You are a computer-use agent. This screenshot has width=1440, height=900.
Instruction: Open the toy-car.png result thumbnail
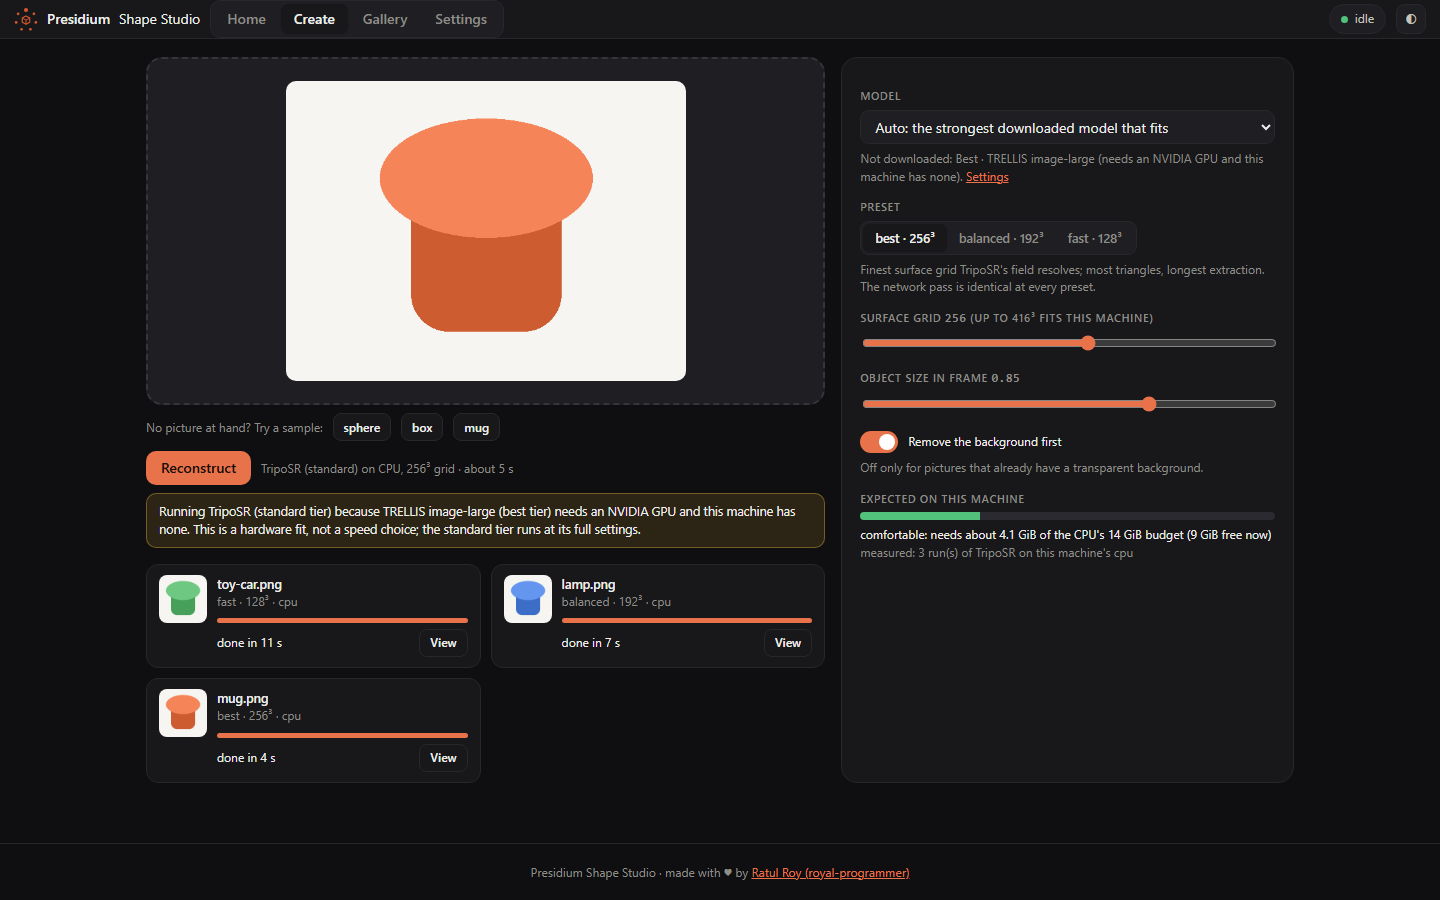click(183, 599)
